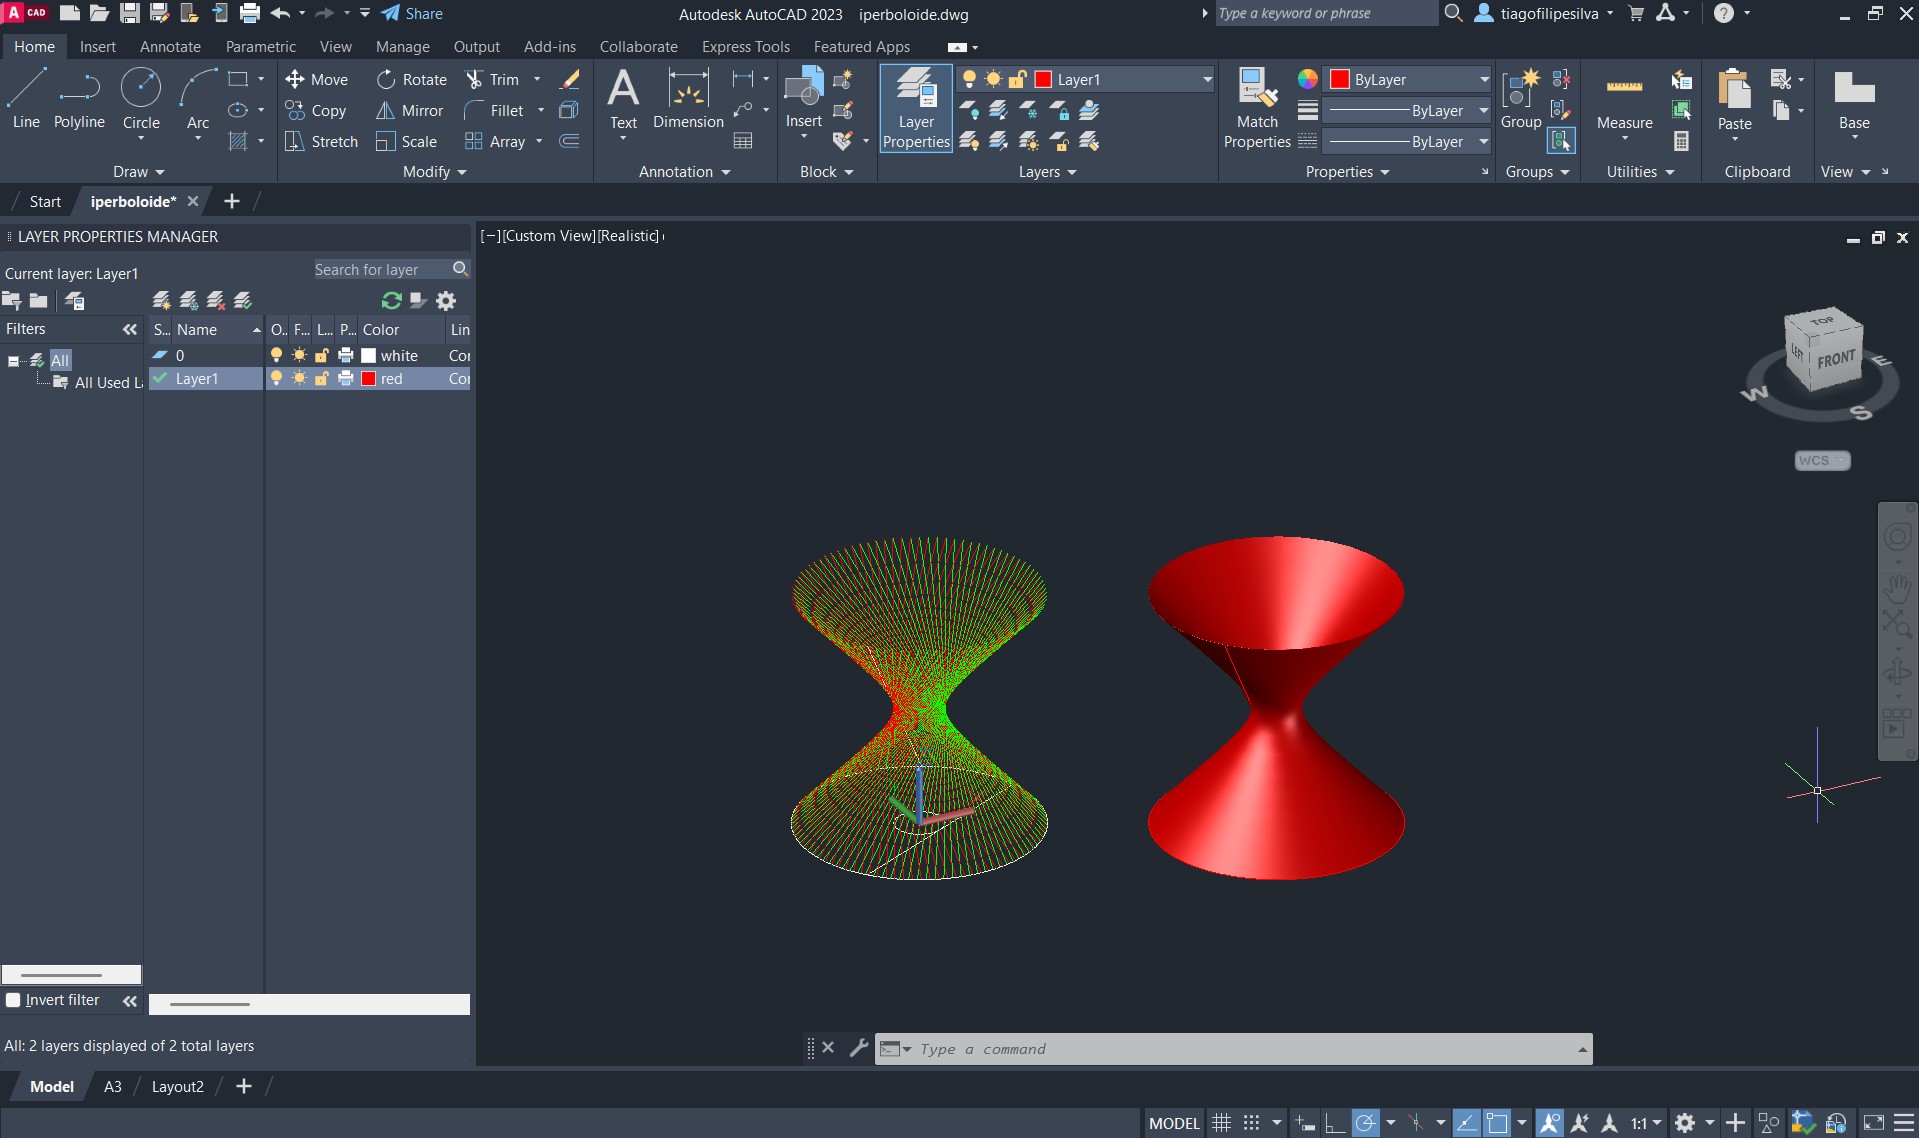Expand the Properties panel
Viewport: 1919px width, 1138px height.
pos(1348,172)
